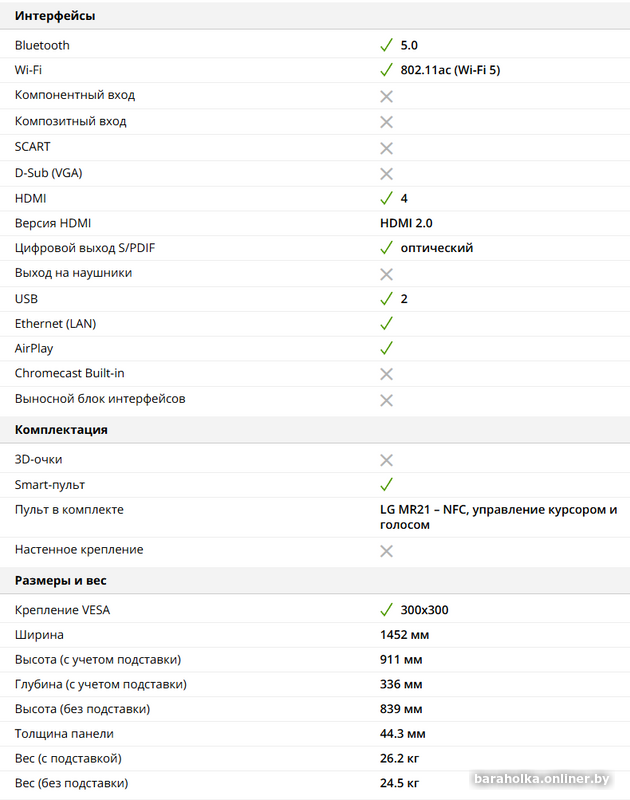This screenshot has height=800, width=630.
Task: Click the green checkmark for Крепление VESA
Action: (x=386, y=610)
